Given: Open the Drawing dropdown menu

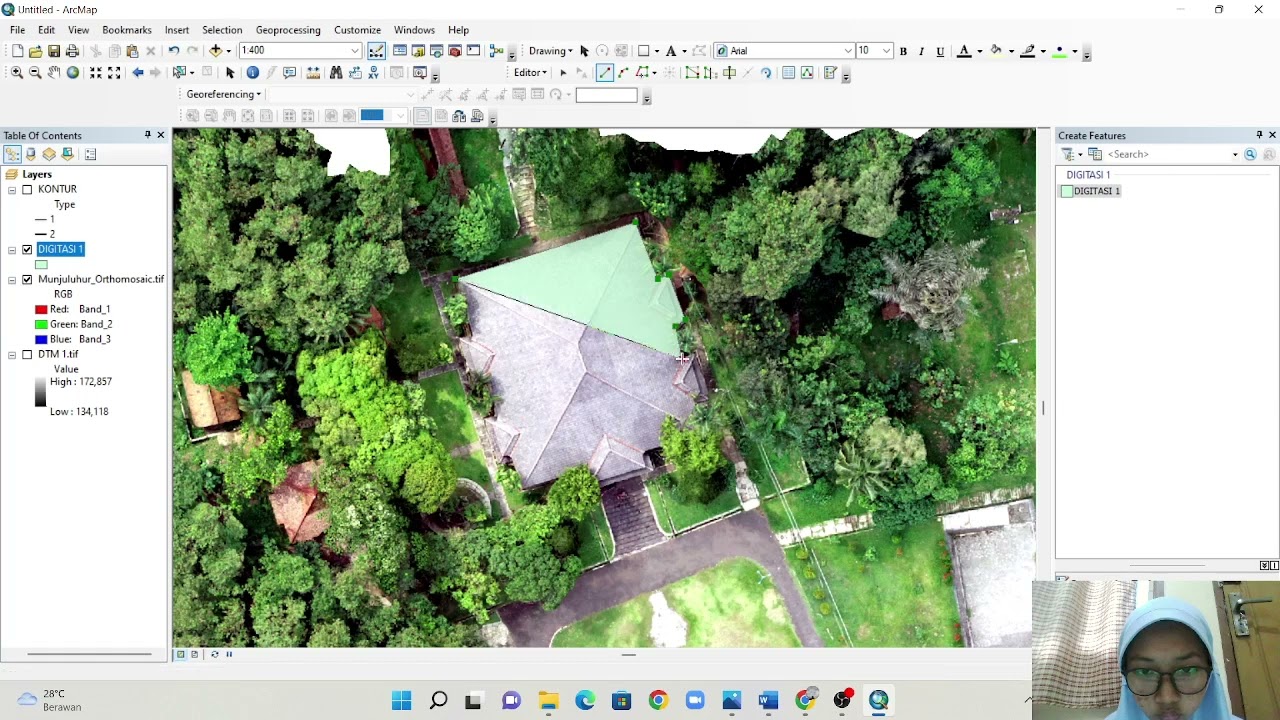Looking at the screenshot, I should (551, 51).
